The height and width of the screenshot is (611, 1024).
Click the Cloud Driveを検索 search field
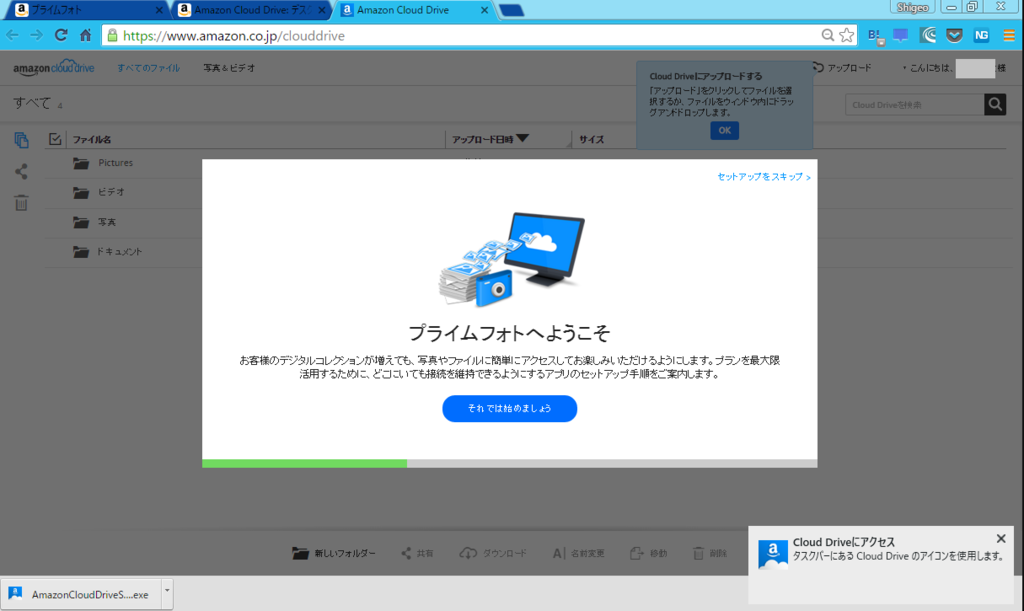pyautogui.click(x=914, y=104)
